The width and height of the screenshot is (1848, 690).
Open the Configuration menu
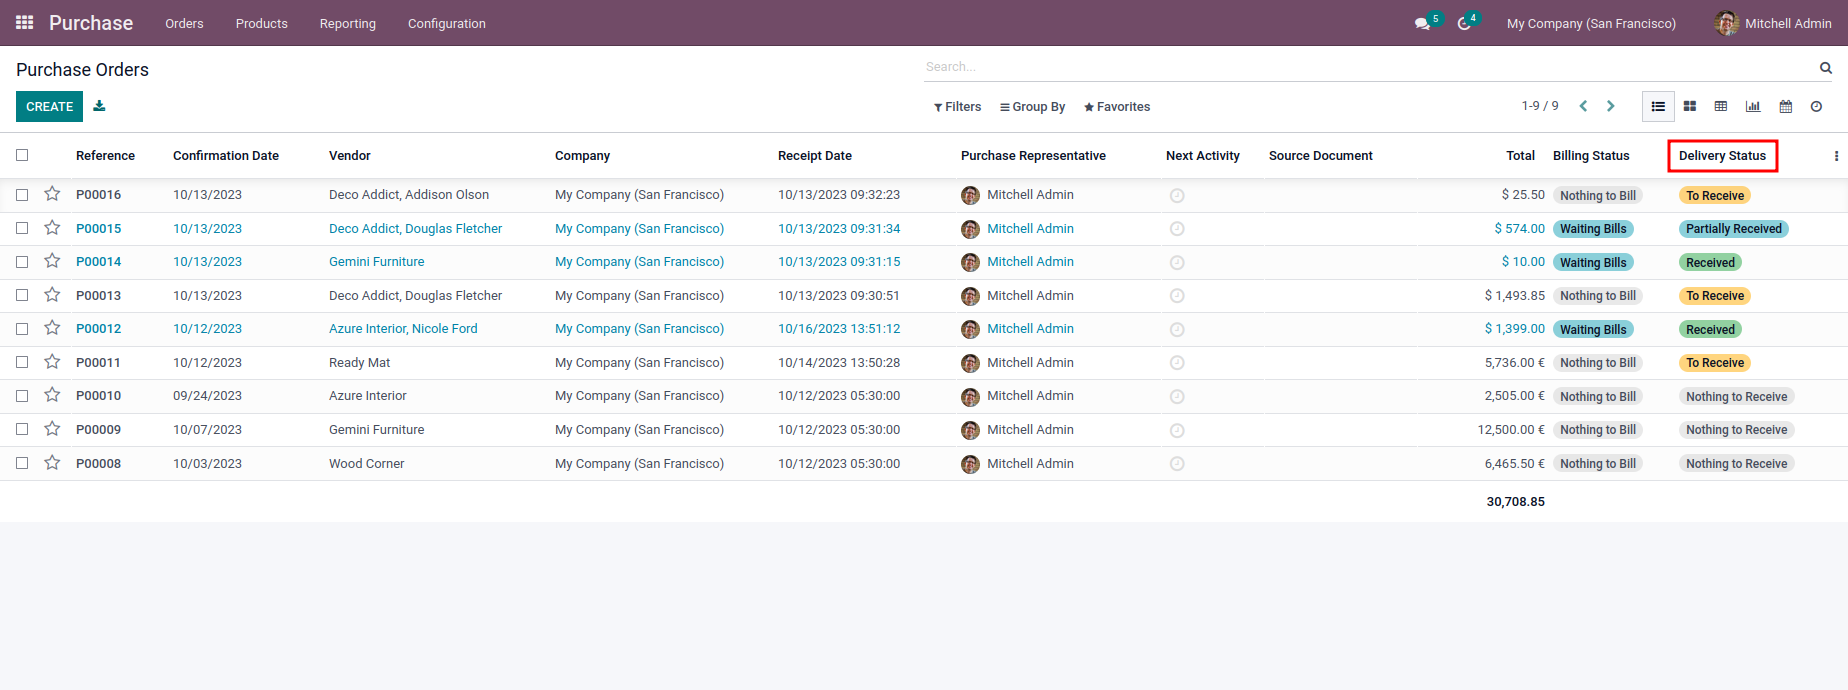(446, 23)
